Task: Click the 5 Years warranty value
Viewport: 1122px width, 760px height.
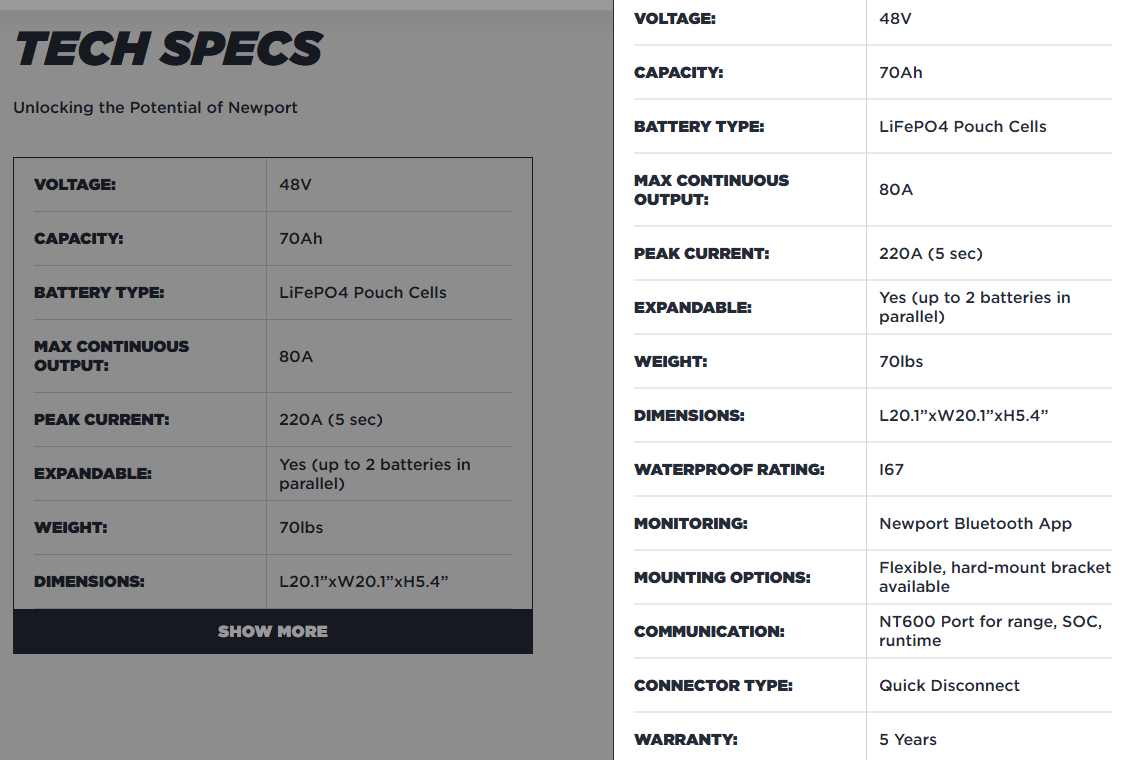Action: click(908, 739)
